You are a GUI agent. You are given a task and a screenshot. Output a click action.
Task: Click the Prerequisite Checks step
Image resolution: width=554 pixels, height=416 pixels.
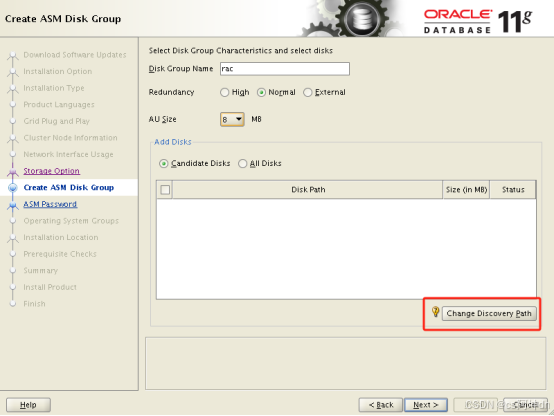60,254
